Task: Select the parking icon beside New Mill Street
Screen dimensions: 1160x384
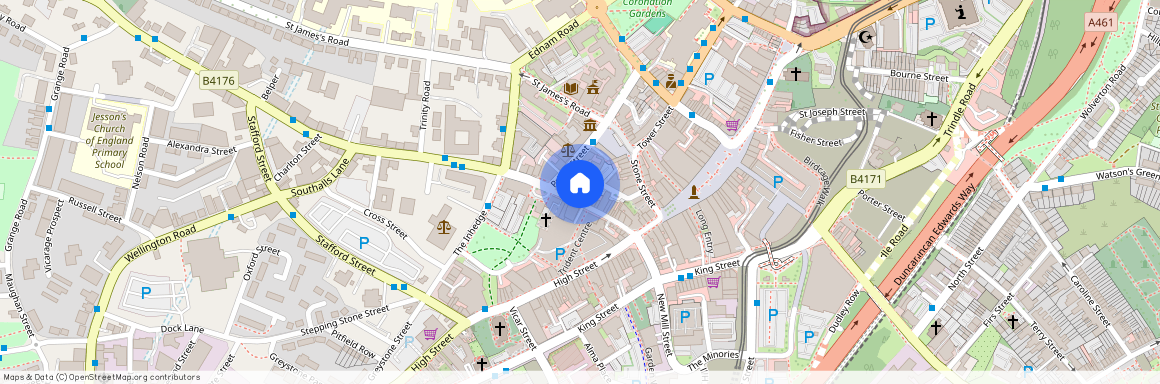Action: (x=685, y=317)
